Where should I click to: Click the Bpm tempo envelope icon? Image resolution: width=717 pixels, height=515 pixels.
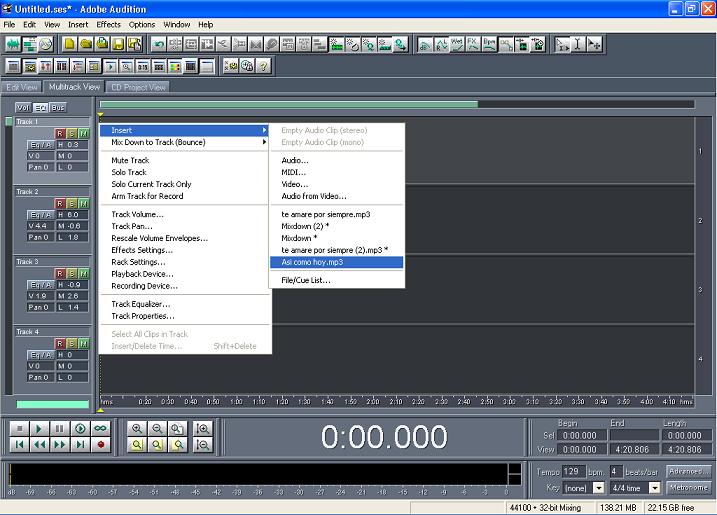[489, 44]
